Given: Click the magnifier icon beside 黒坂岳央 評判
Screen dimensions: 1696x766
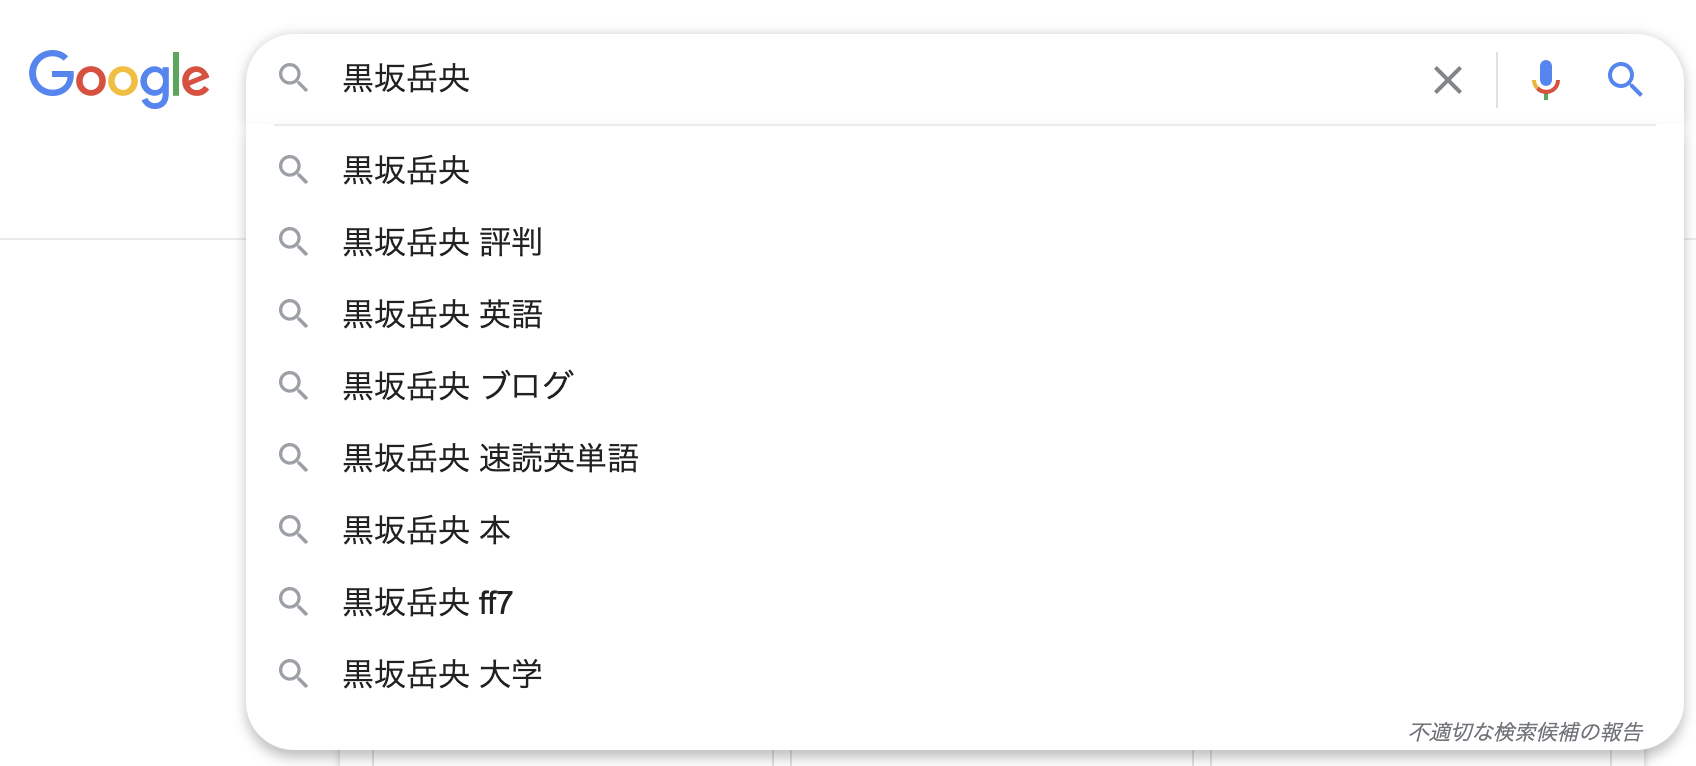Looking at the screenshot, I should click(x=293, y=241).
